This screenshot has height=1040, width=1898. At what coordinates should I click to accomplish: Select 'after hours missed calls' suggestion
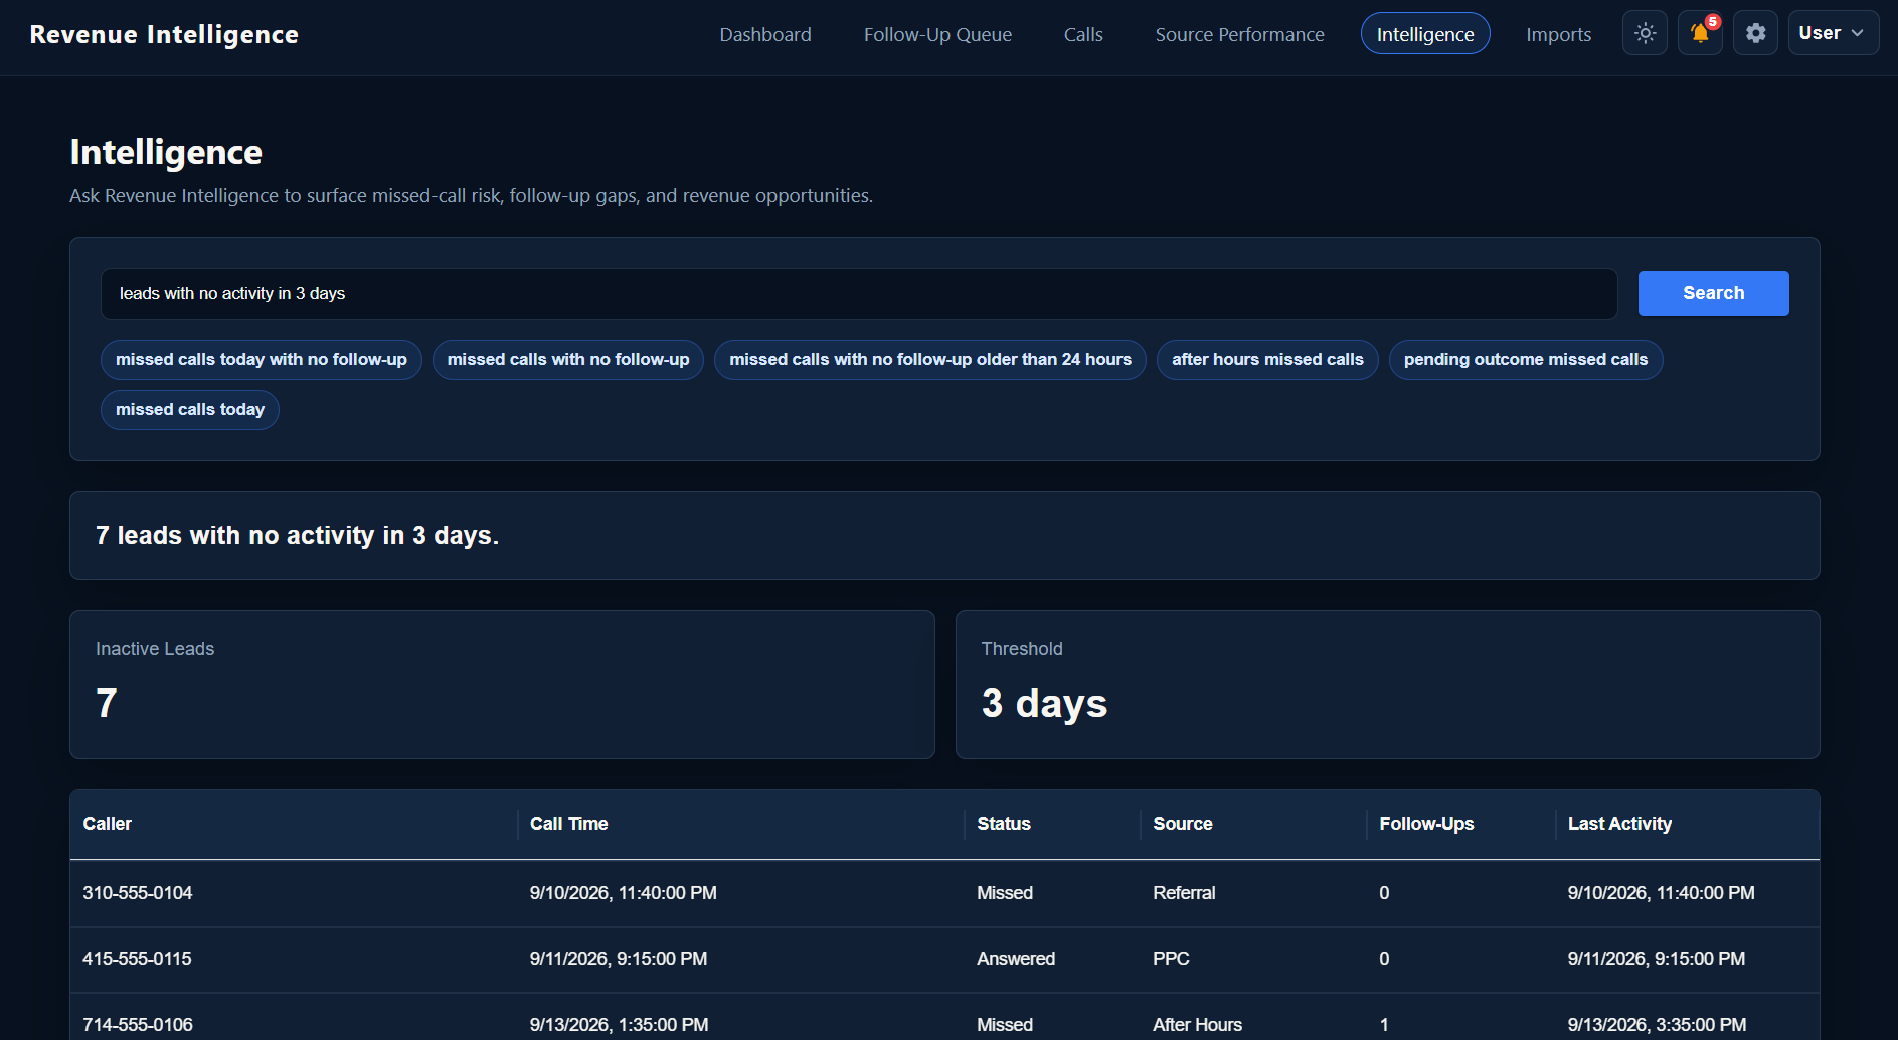tap(1267, 360)
